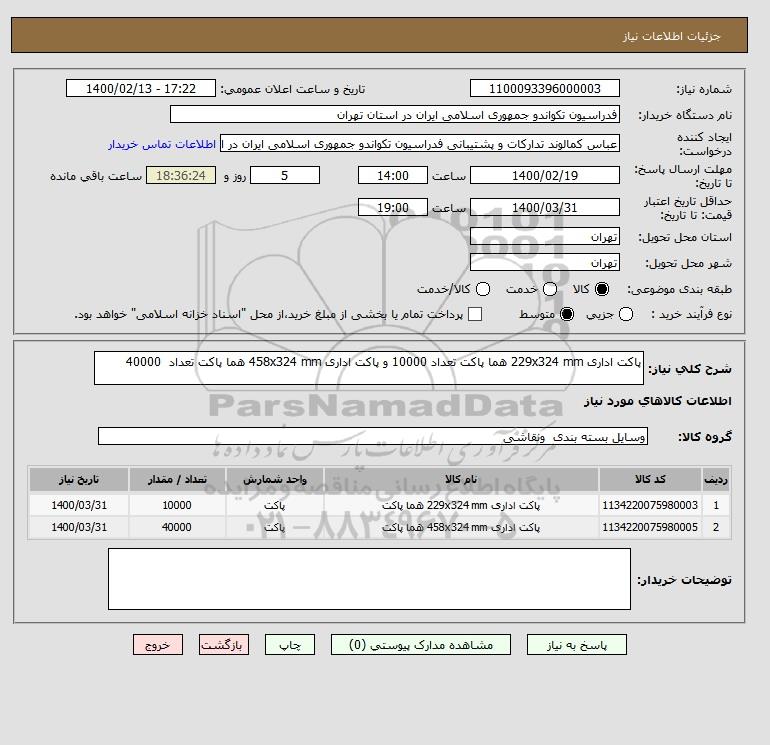The width and height of the screenshot is (770, 745).
Task: Click the بازگشت back button
Action: [x=224, y=644]
